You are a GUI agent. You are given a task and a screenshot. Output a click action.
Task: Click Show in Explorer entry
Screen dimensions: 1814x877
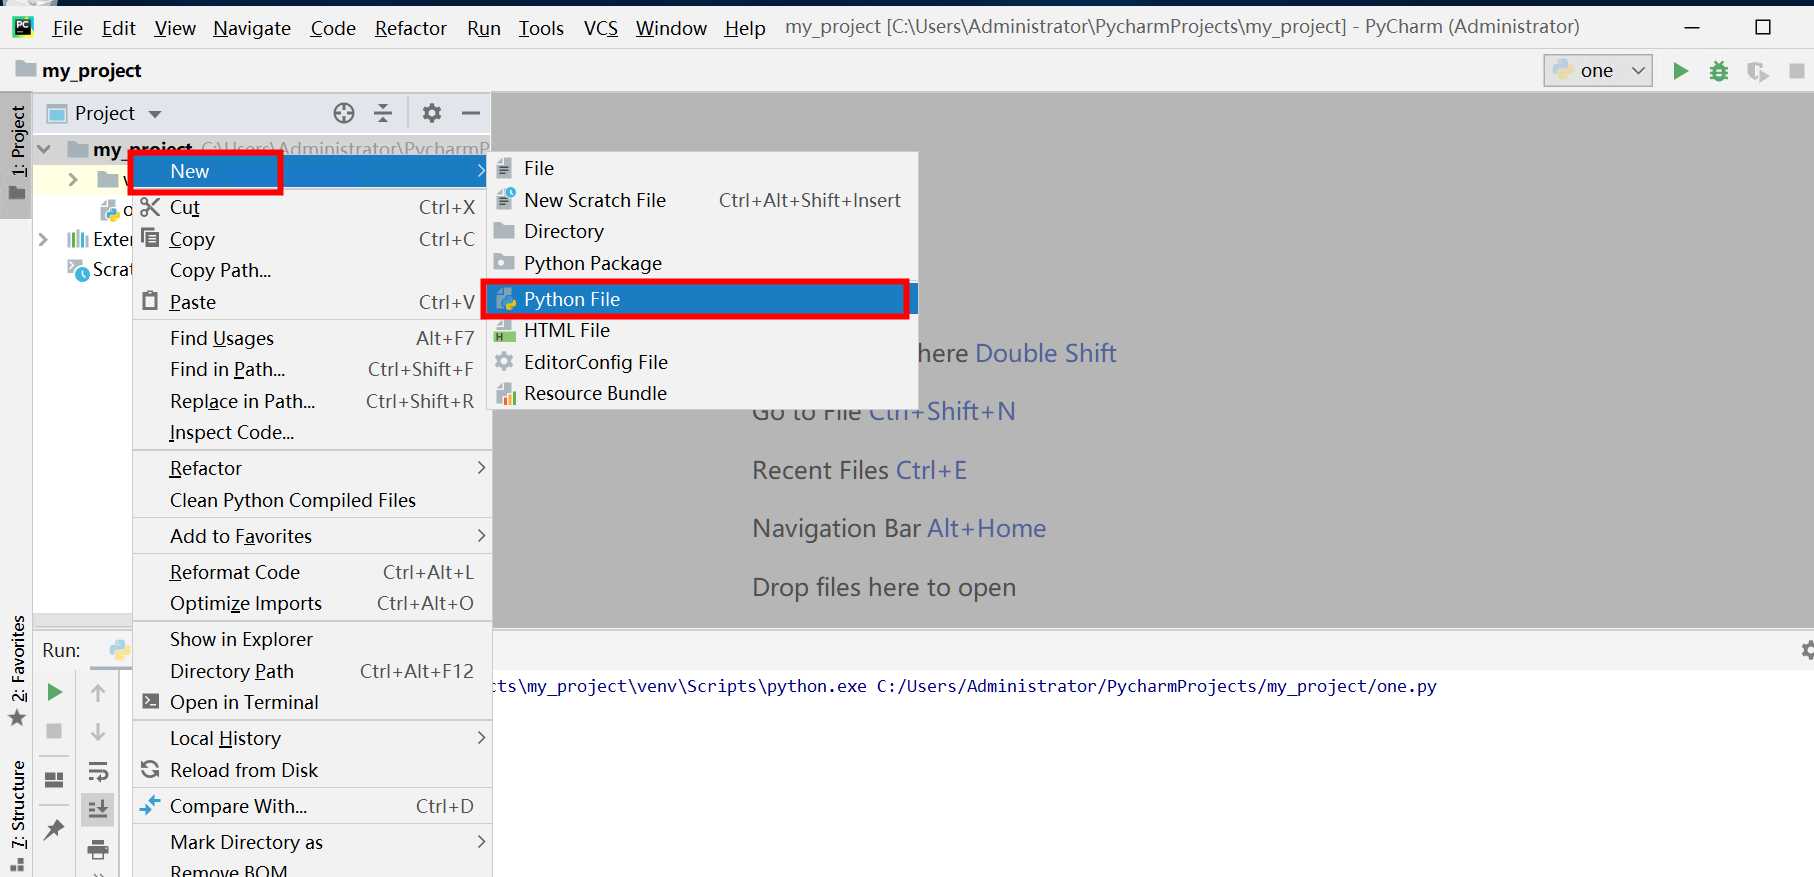point(311,639)
